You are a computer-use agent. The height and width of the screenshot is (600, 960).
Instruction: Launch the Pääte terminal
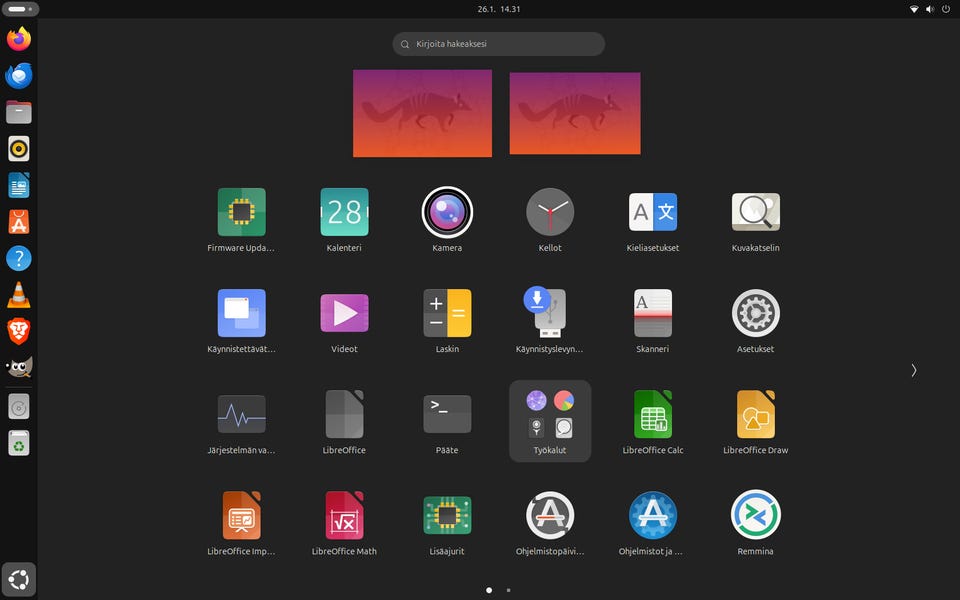(x=447, y=414)
